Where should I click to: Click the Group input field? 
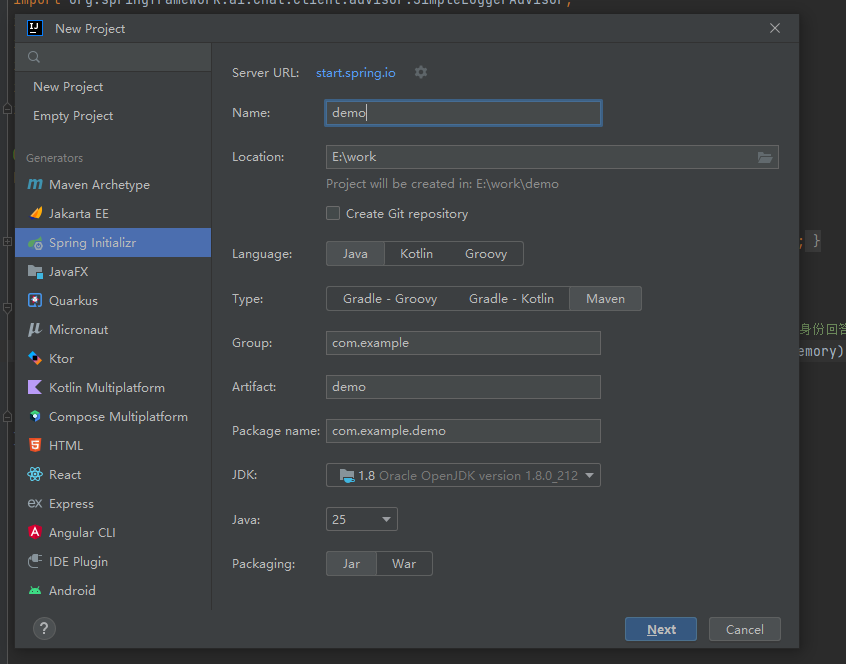click(x=463, y=343)
